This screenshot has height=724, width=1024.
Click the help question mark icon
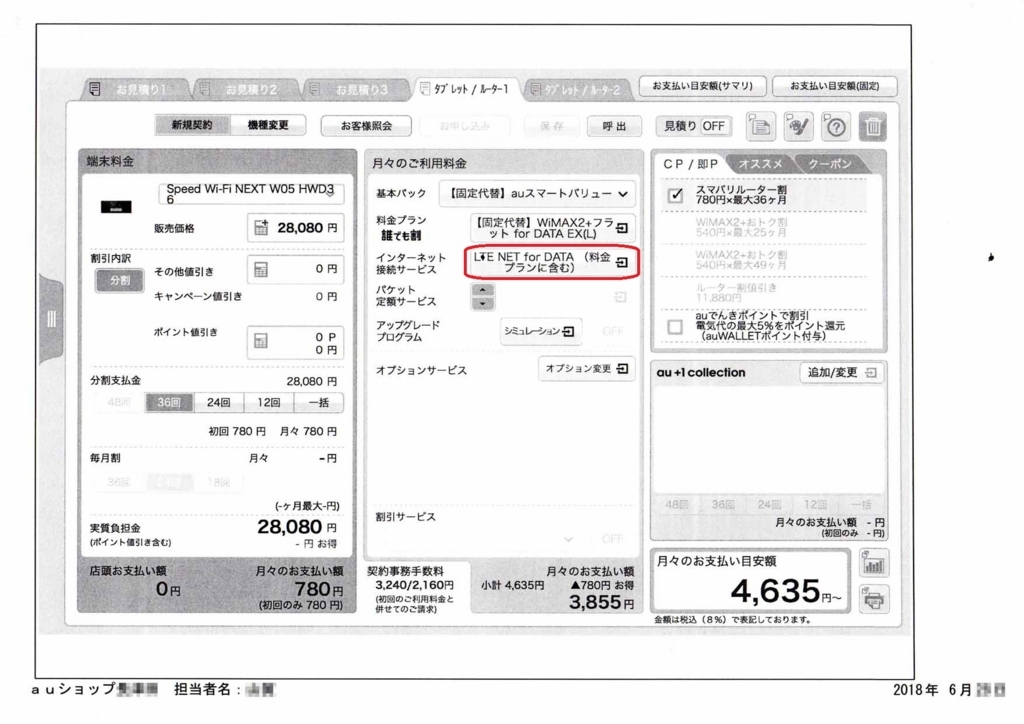pos(835,127)
